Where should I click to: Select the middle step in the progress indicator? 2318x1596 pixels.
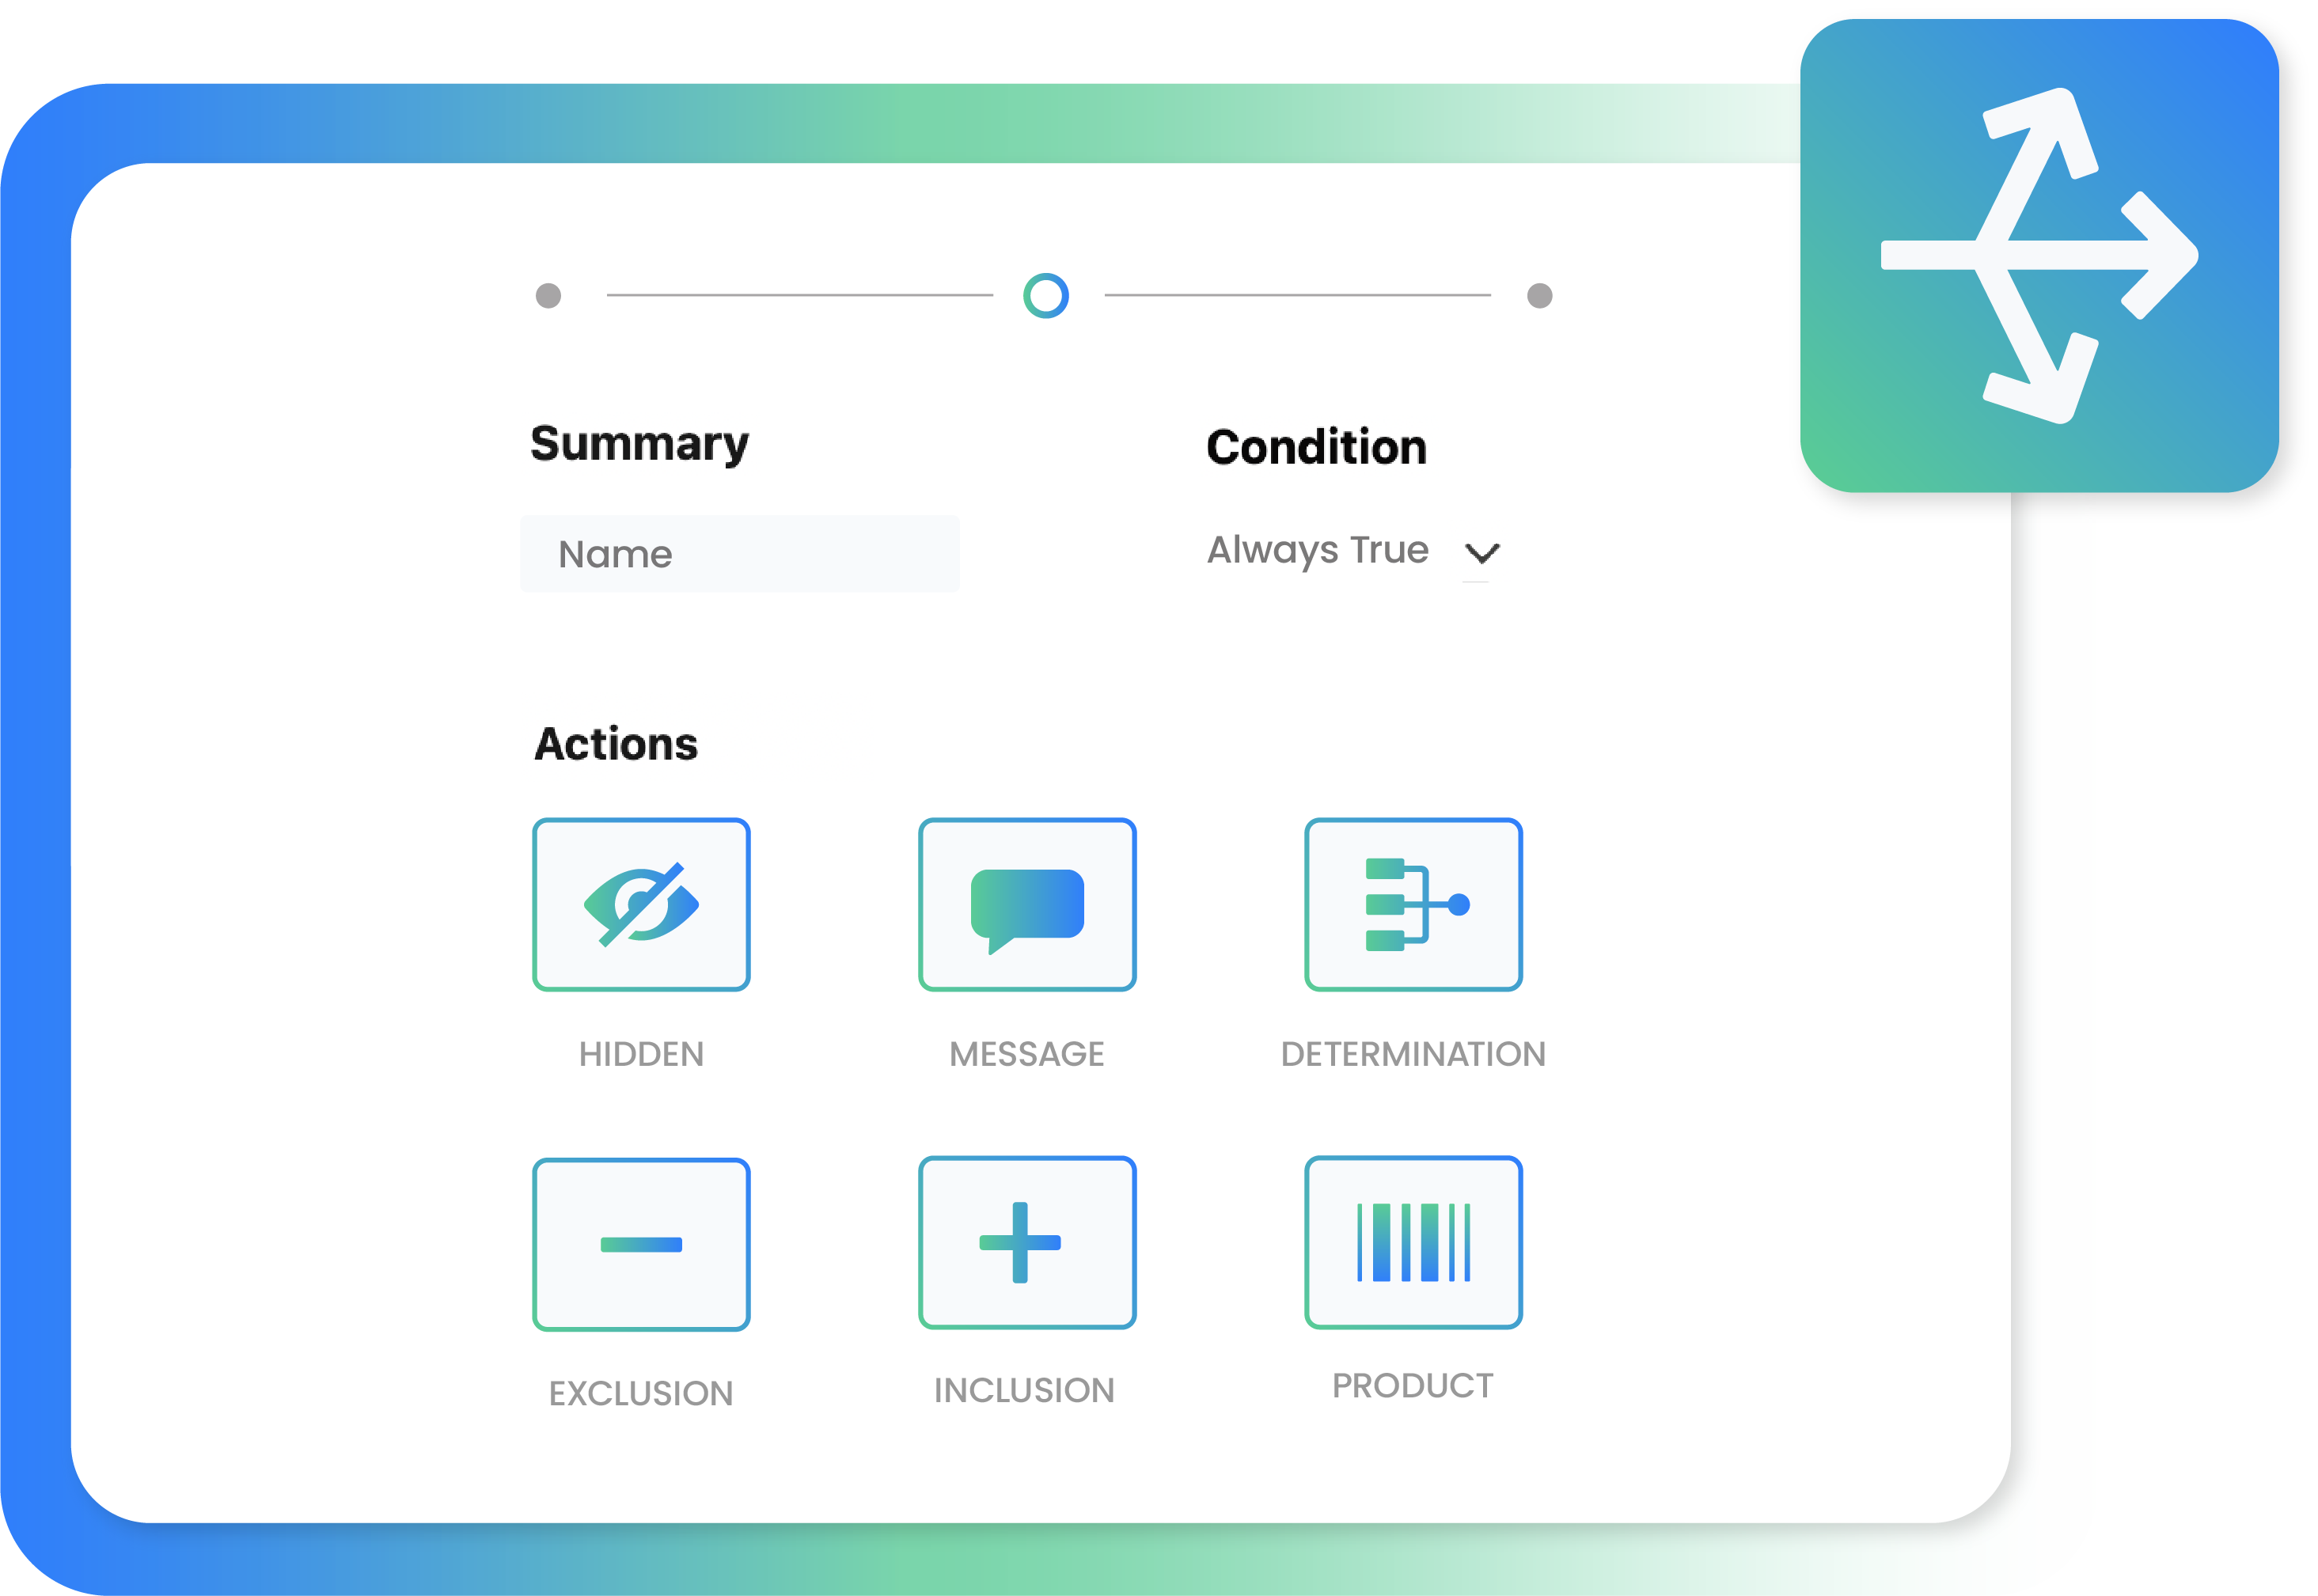[1046, 295]
